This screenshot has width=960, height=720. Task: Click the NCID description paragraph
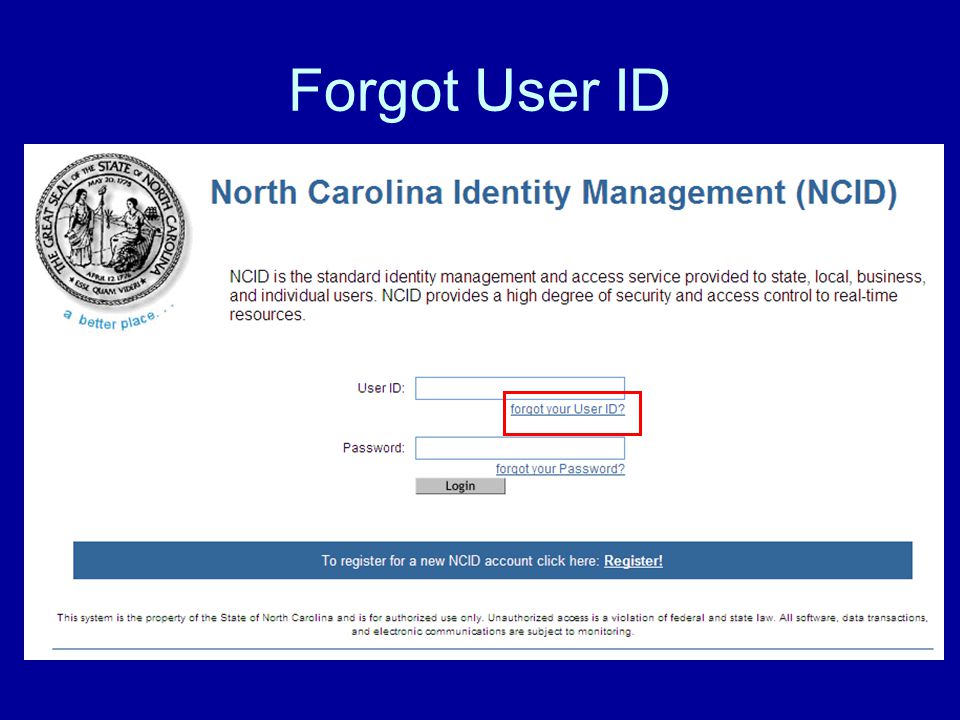click(x=577, y=296)
